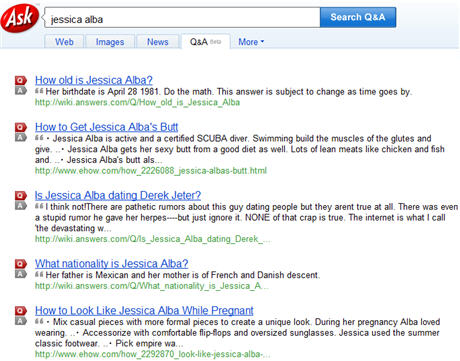
Task: Click text "Her birthdate is April 28 1981"
Action: 103,92
